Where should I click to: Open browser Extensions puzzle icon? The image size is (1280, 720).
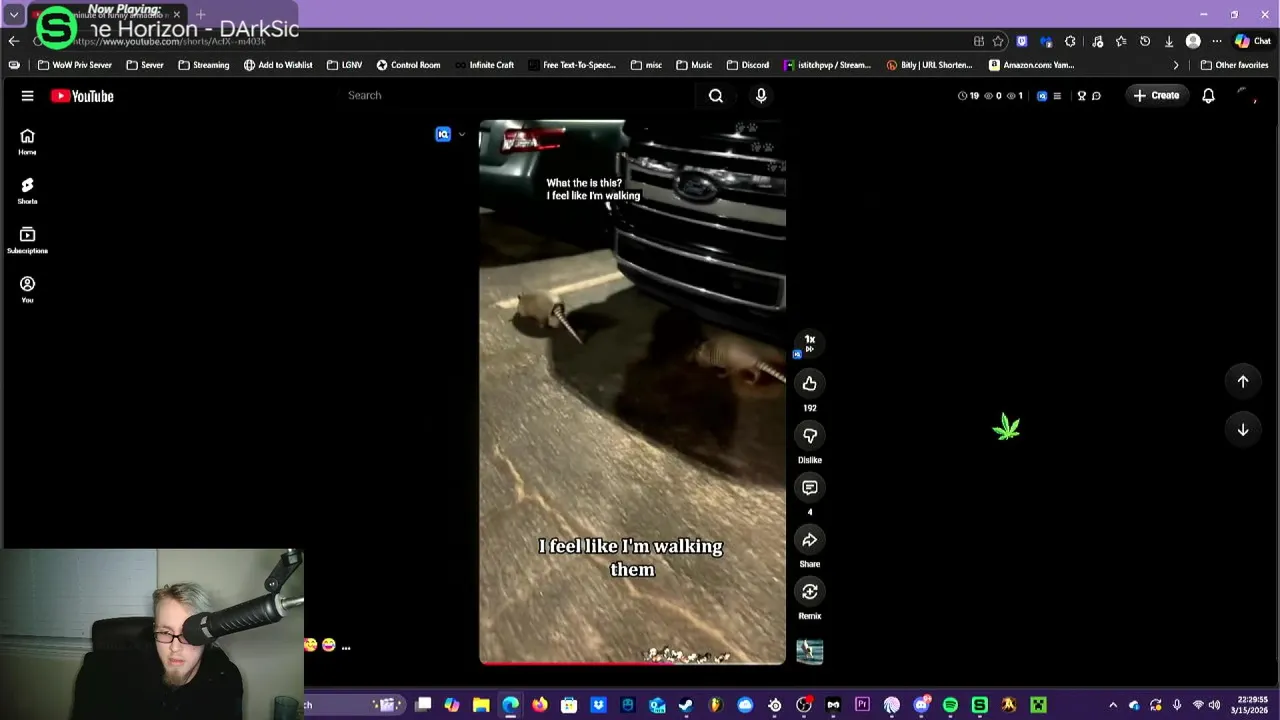pyautogui.click(x=1070, y=41)
